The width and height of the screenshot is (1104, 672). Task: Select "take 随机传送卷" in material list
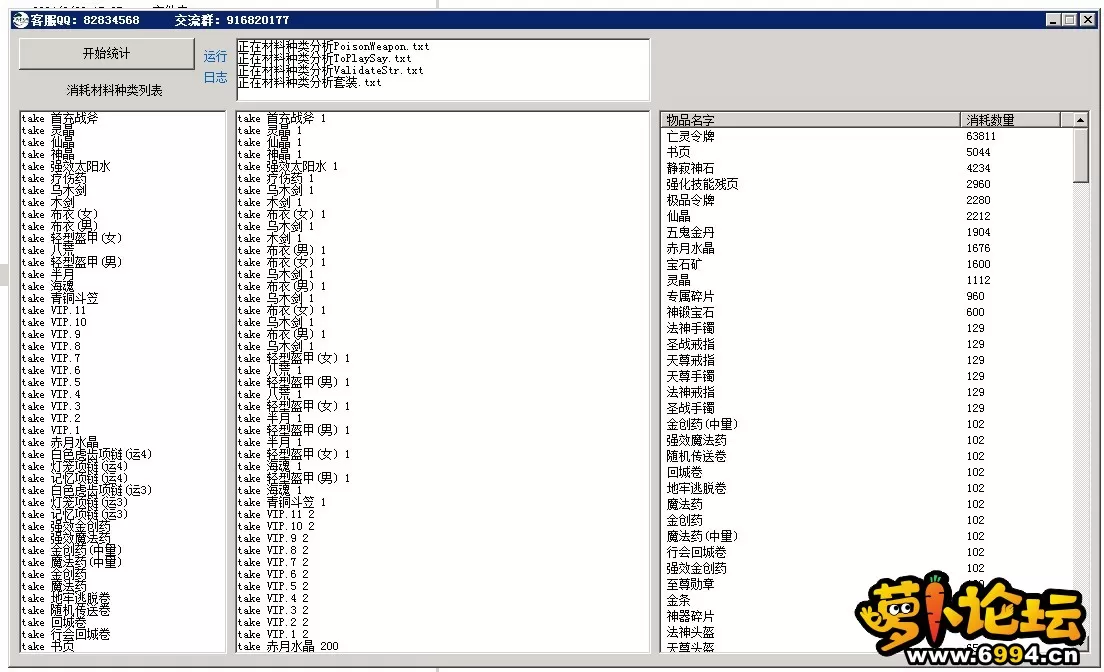66,610
